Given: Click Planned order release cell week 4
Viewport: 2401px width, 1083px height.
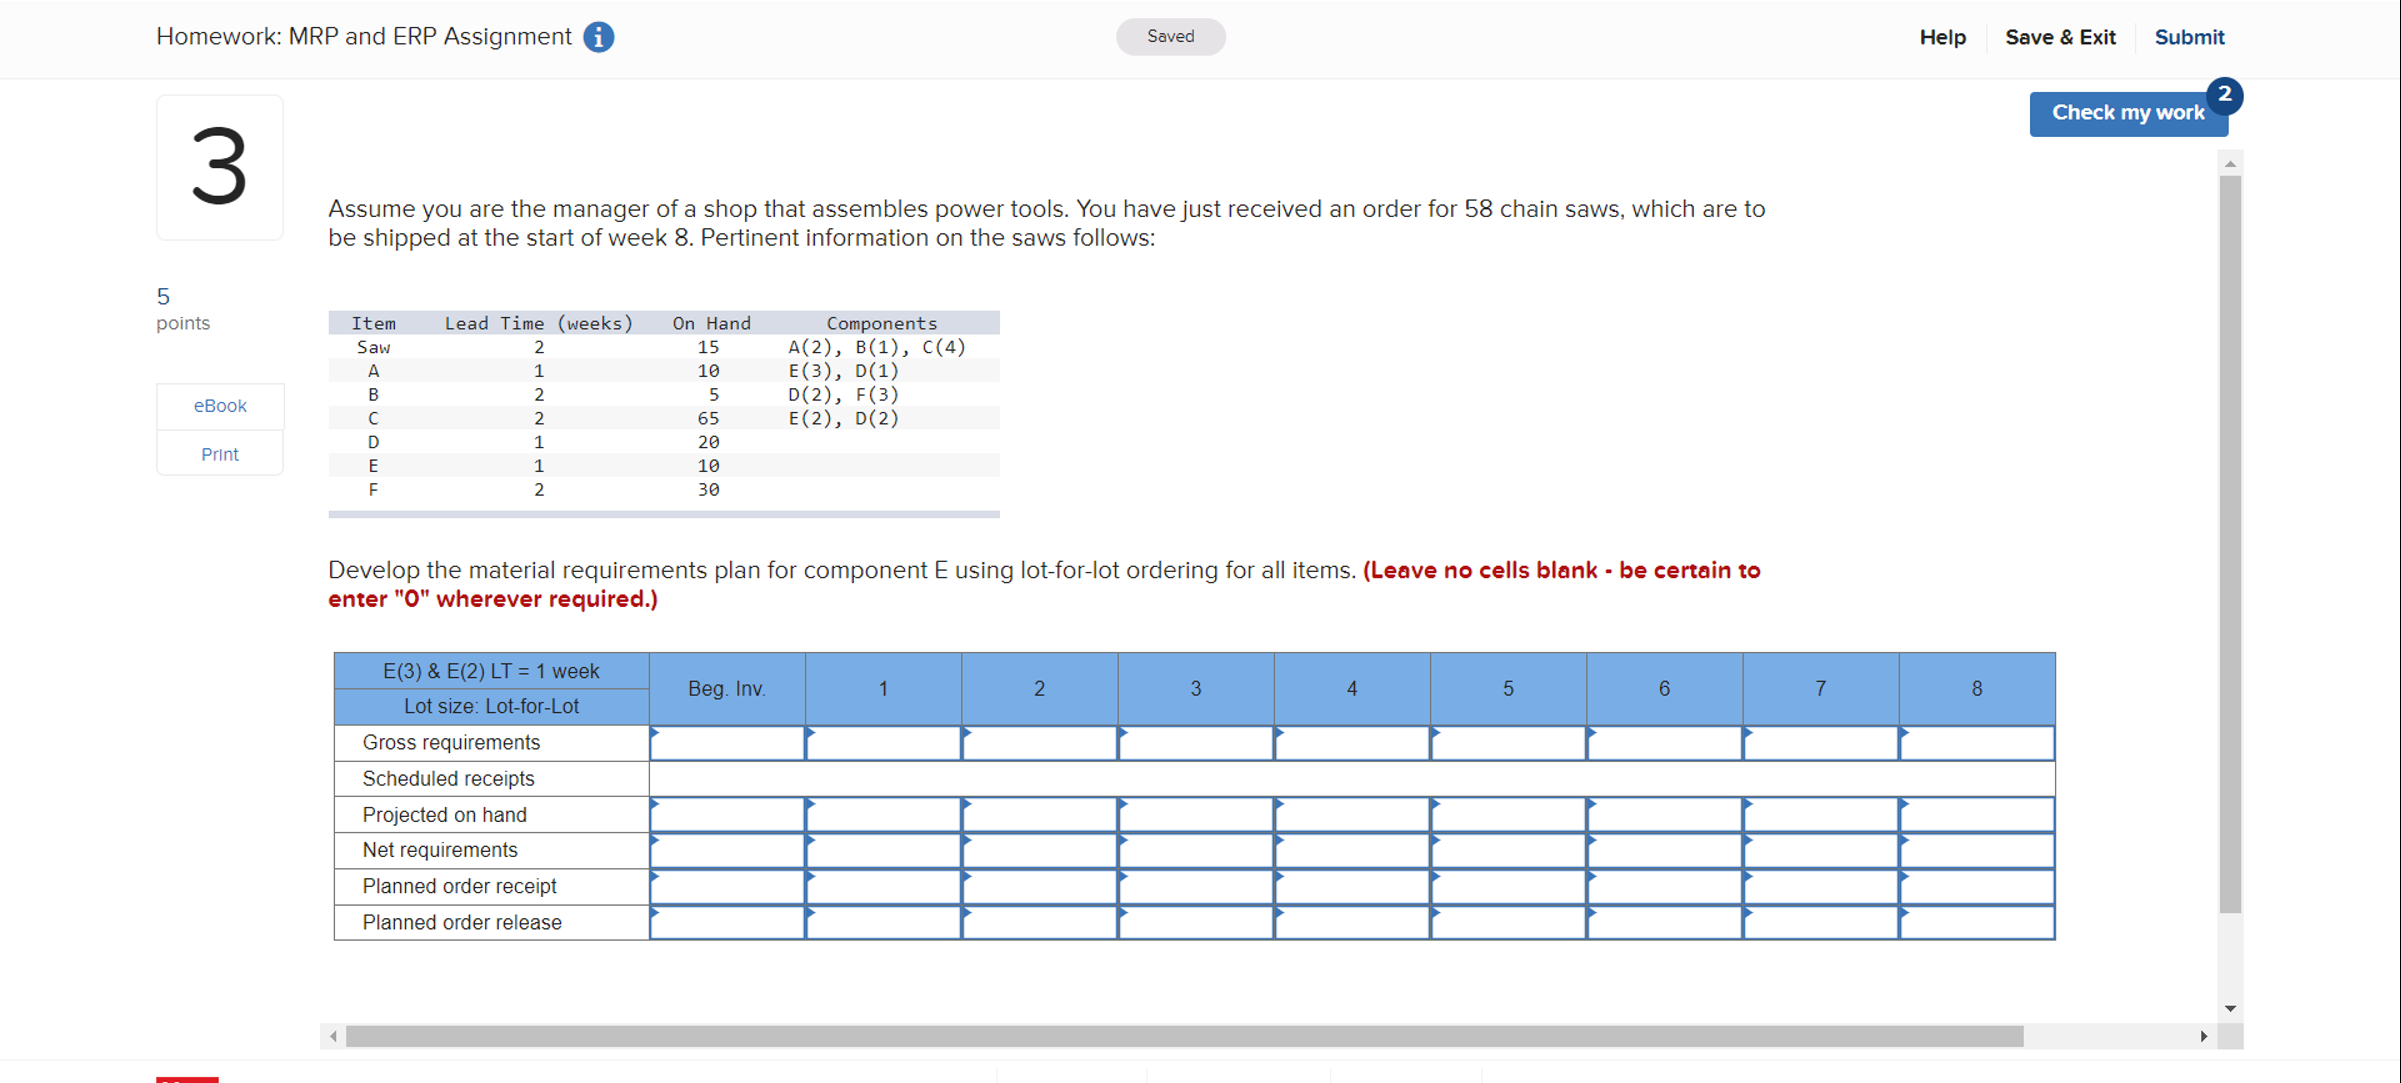Looking at the screenshot, I should pyautogui.click(x=1352, y=922).
